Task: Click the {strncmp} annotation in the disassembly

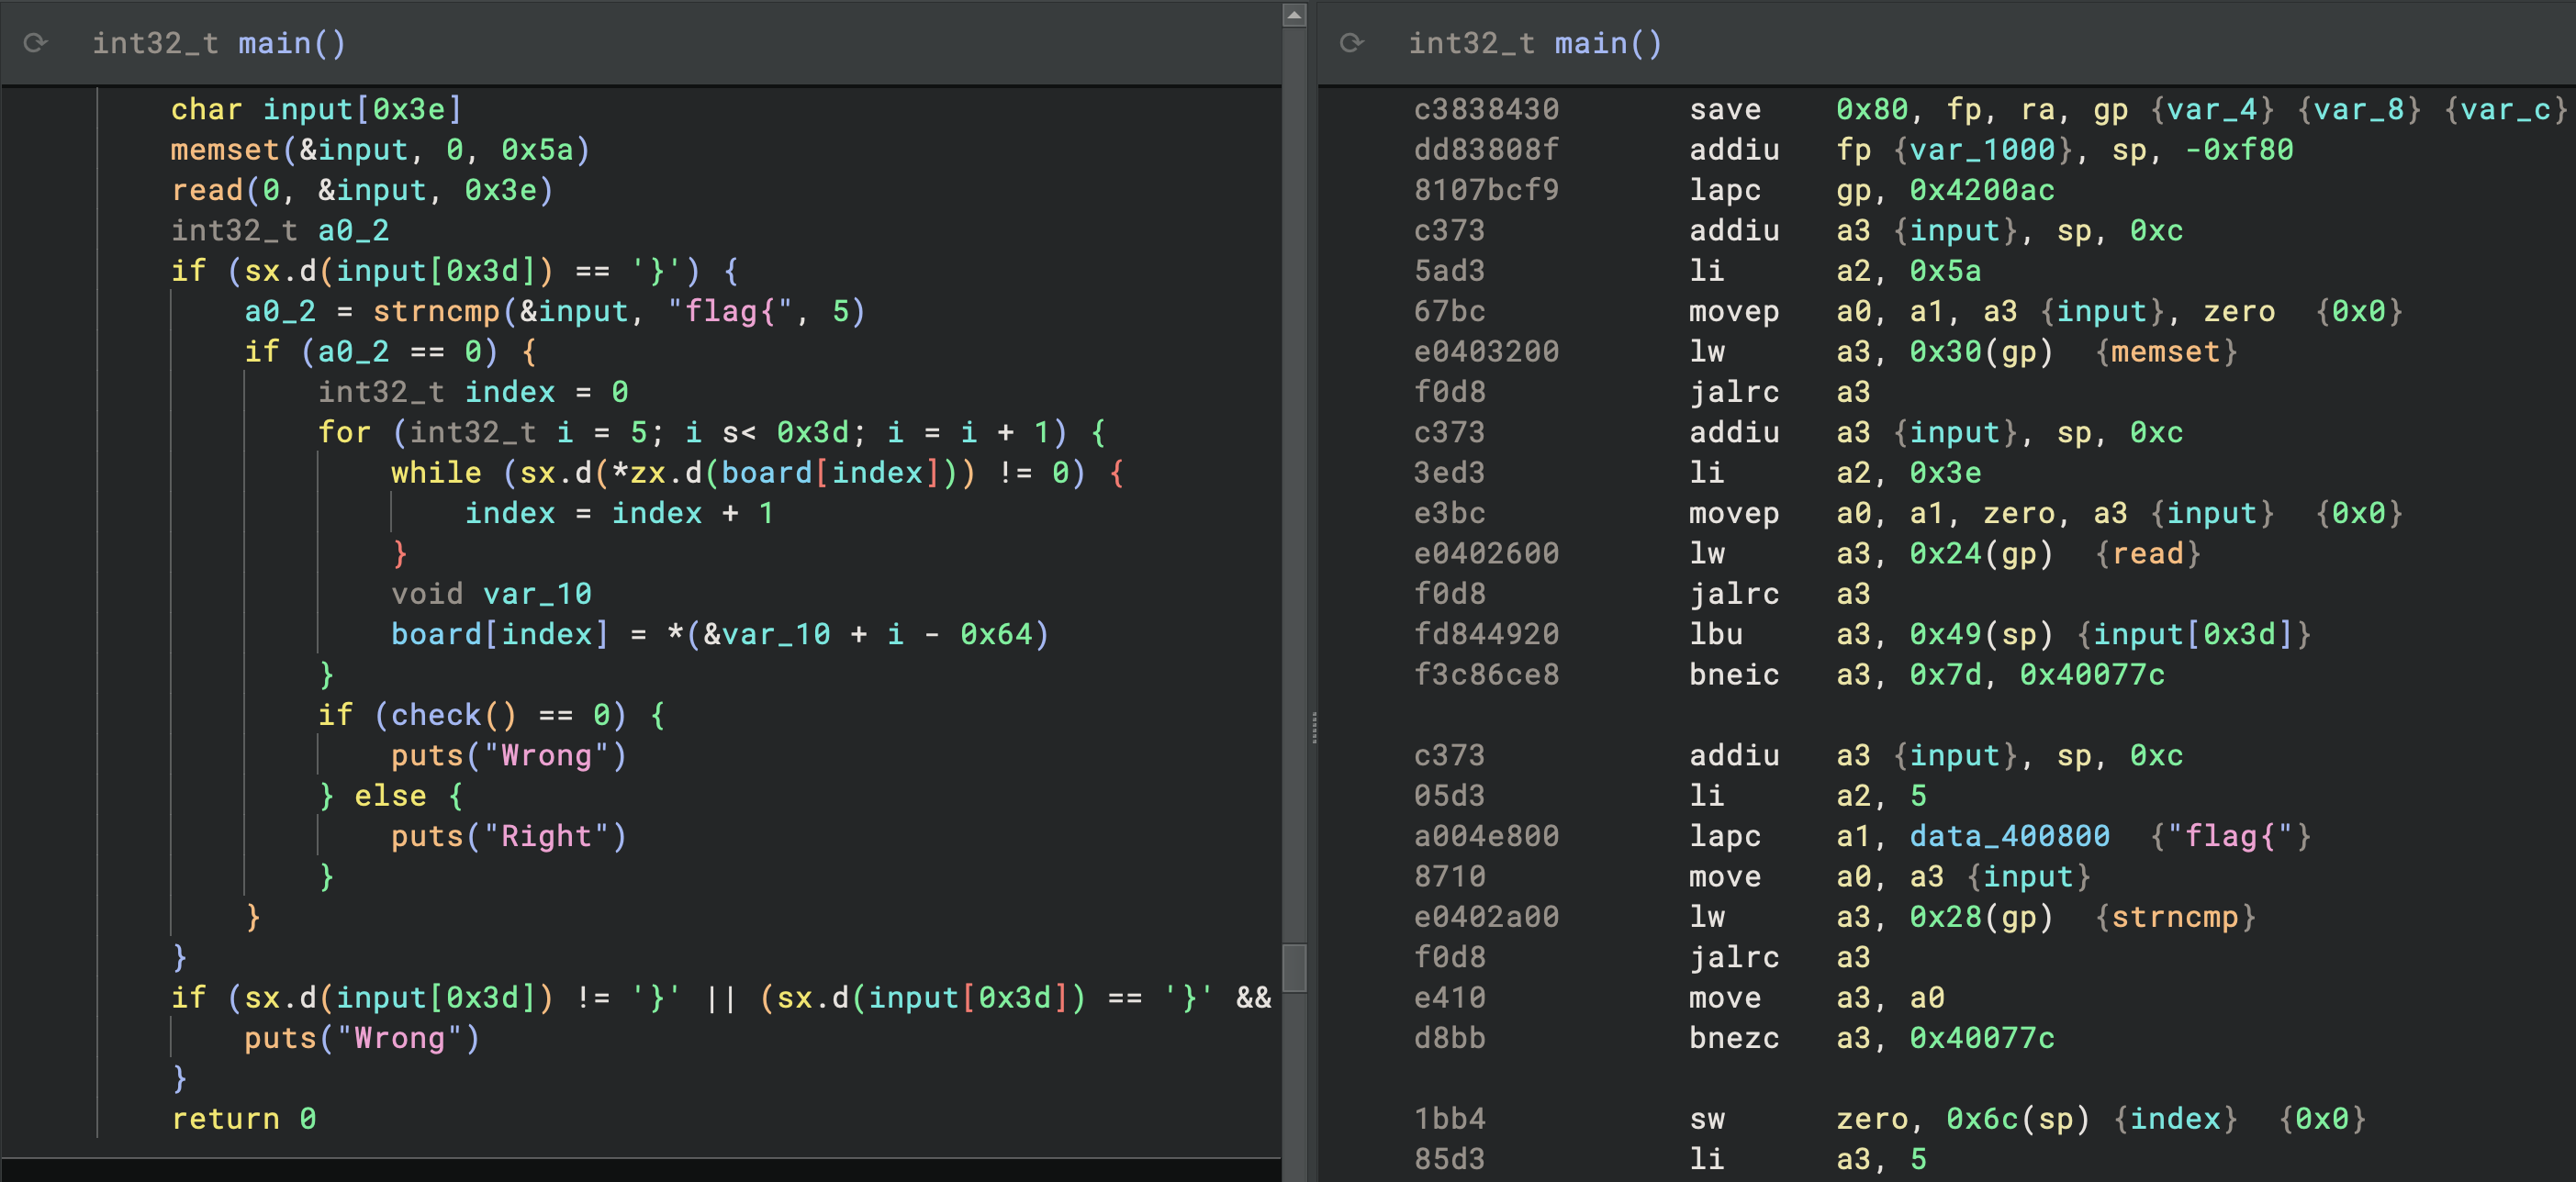Action: [x=2174, y=917]
